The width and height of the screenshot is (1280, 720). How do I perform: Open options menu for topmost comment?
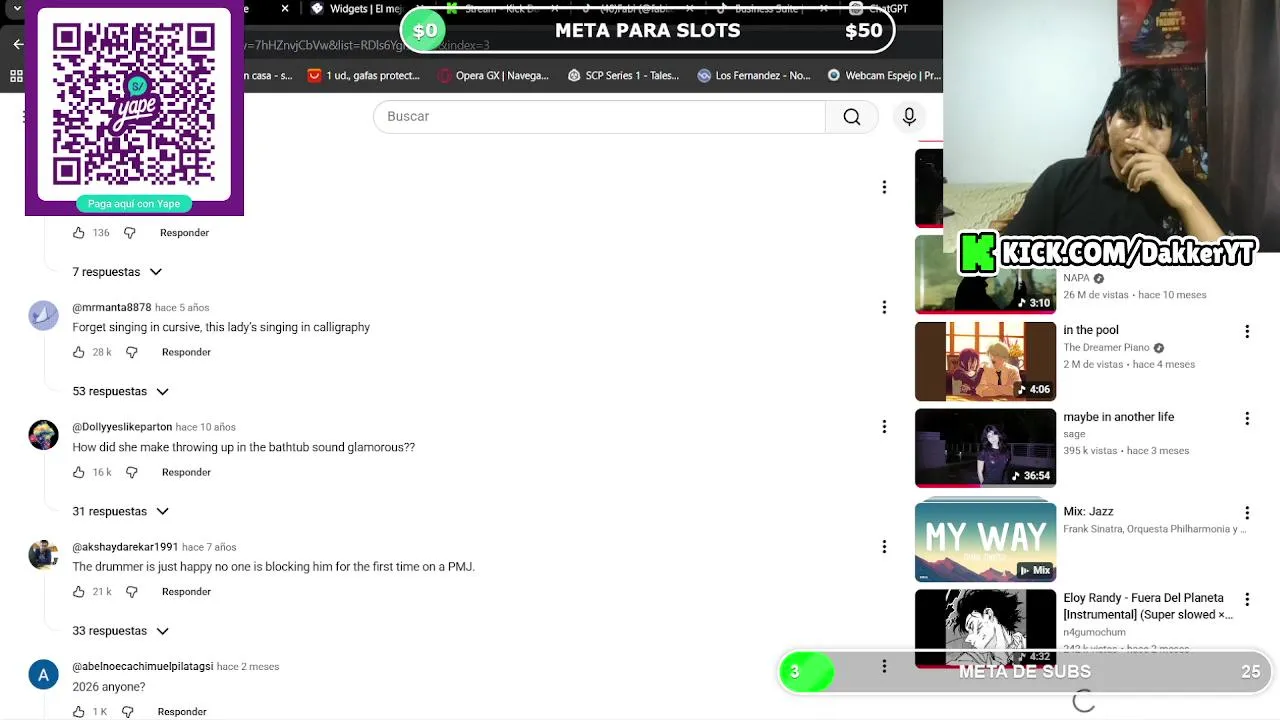click(x=884, y=187)
